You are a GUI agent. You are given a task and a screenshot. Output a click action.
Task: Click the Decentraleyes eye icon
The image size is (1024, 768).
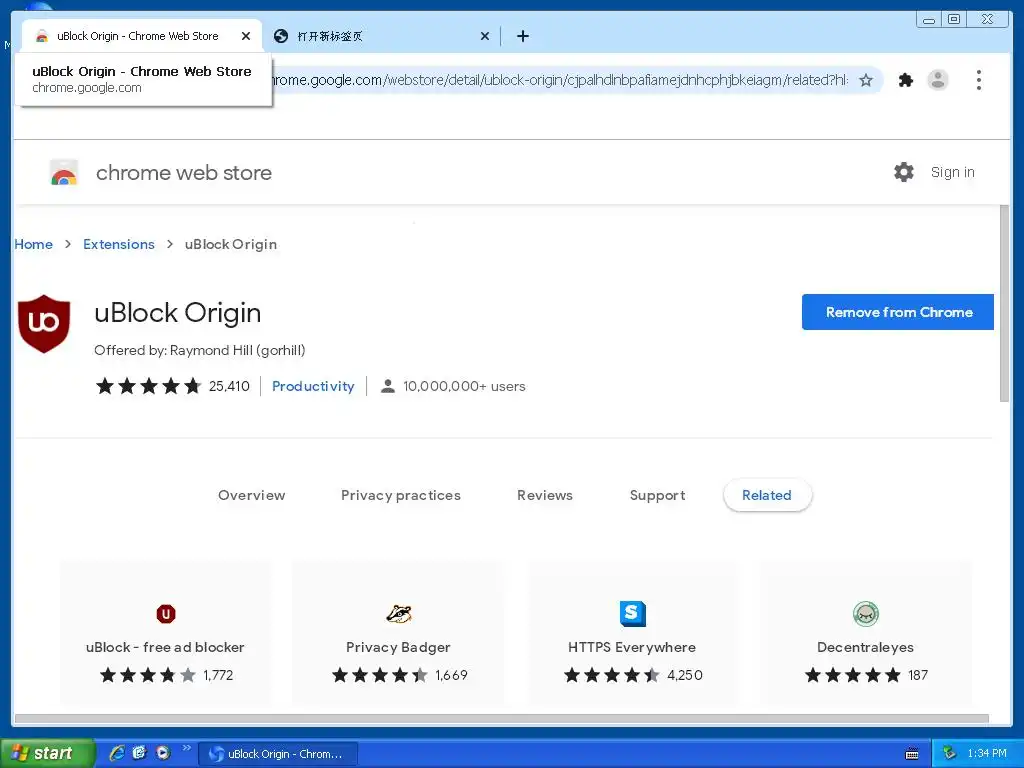[866, 614]
